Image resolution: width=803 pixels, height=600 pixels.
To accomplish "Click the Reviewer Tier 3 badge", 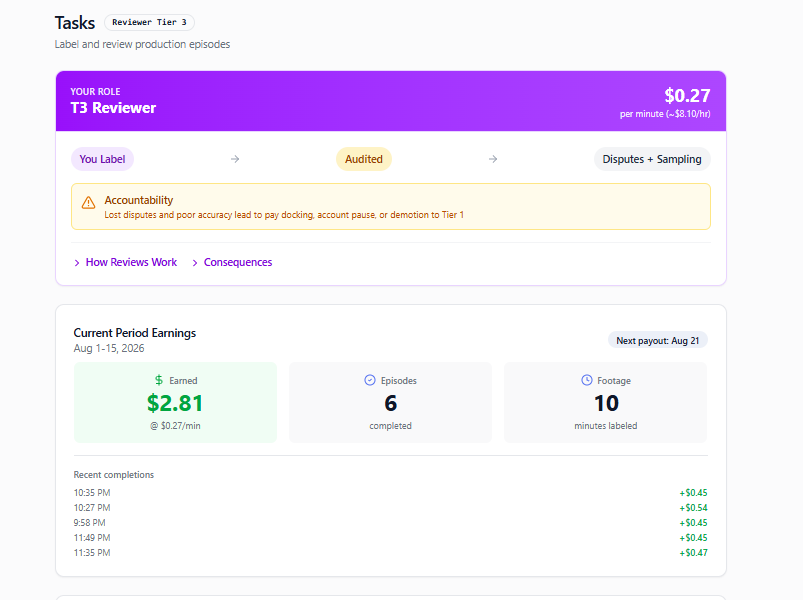I will tap(149, 23).
